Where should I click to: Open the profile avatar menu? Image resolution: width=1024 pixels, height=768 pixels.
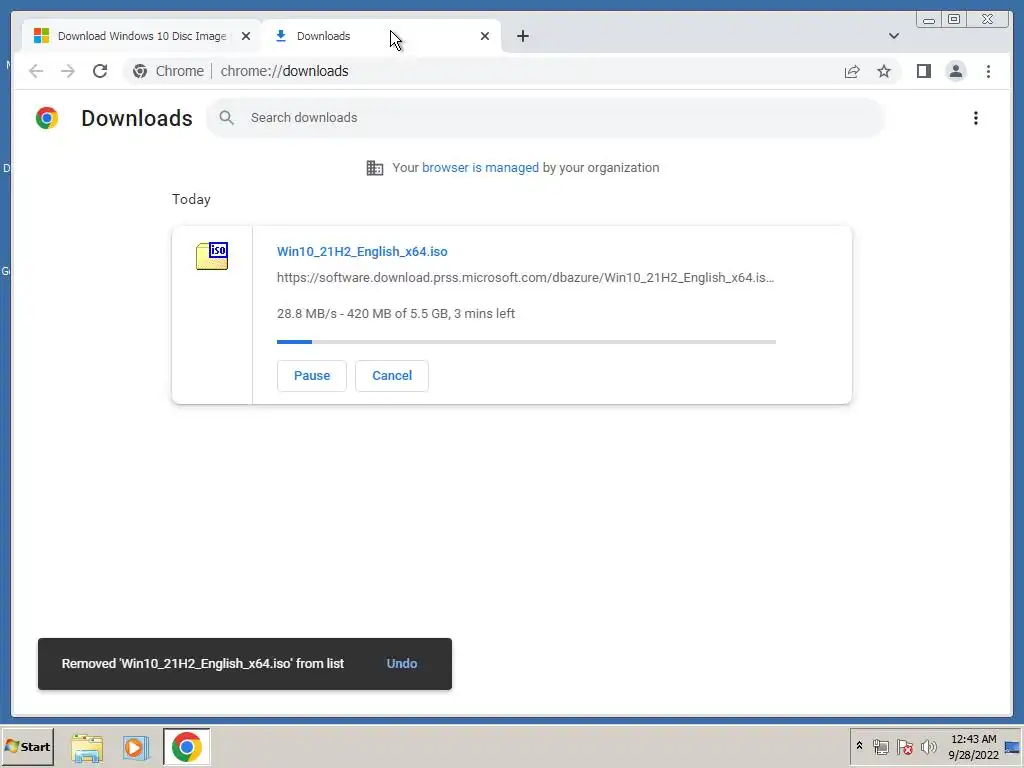pyautogui.click(x=955, y=71)
